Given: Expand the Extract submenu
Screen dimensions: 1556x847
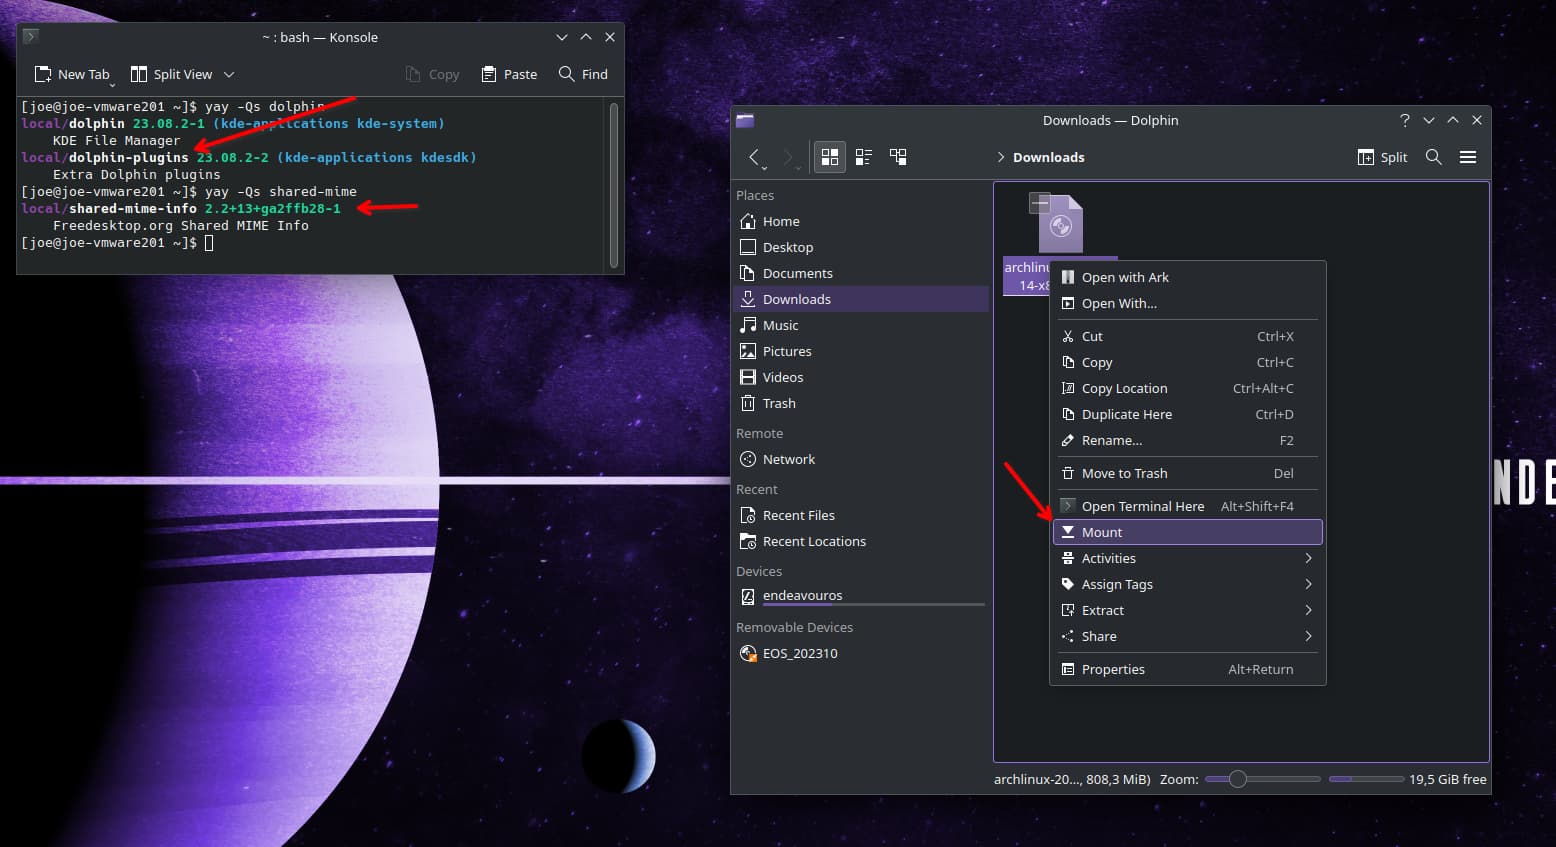Looking at the screenshot, I should (1188, 610).
